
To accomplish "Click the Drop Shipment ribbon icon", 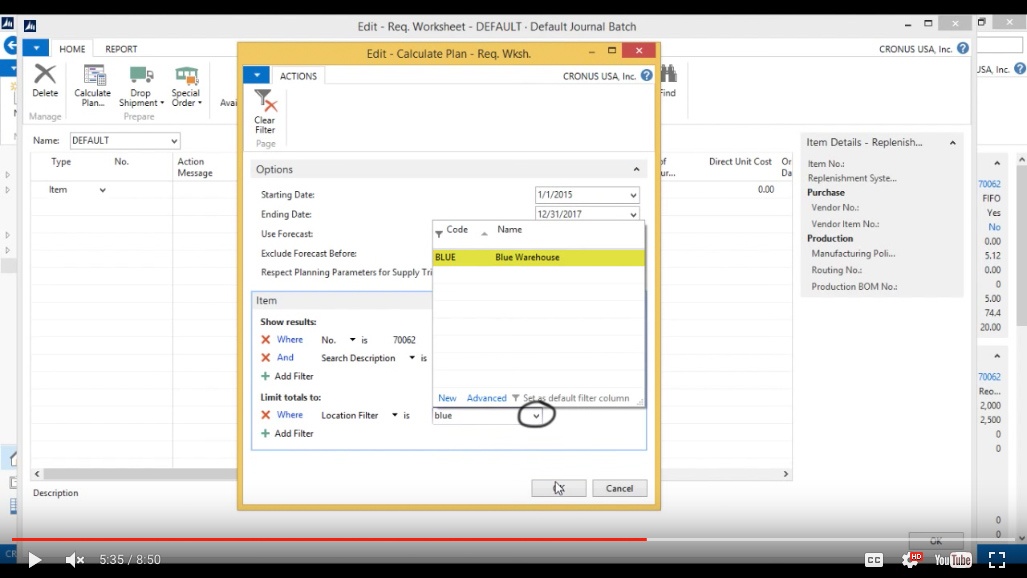I will click(141, 75).
